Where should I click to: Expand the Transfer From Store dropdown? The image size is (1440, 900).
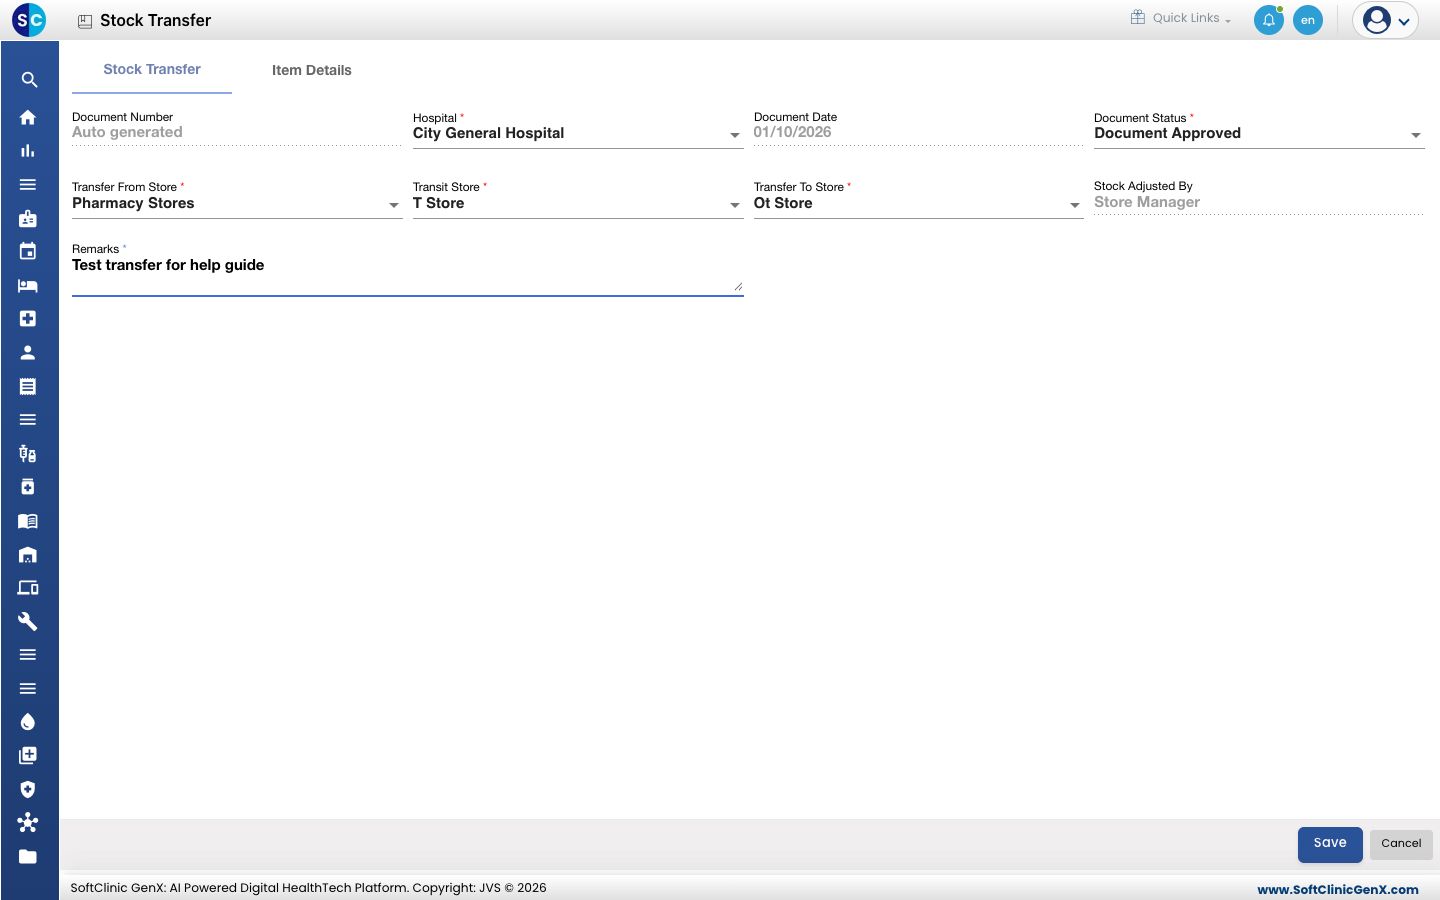pos(237,204)
